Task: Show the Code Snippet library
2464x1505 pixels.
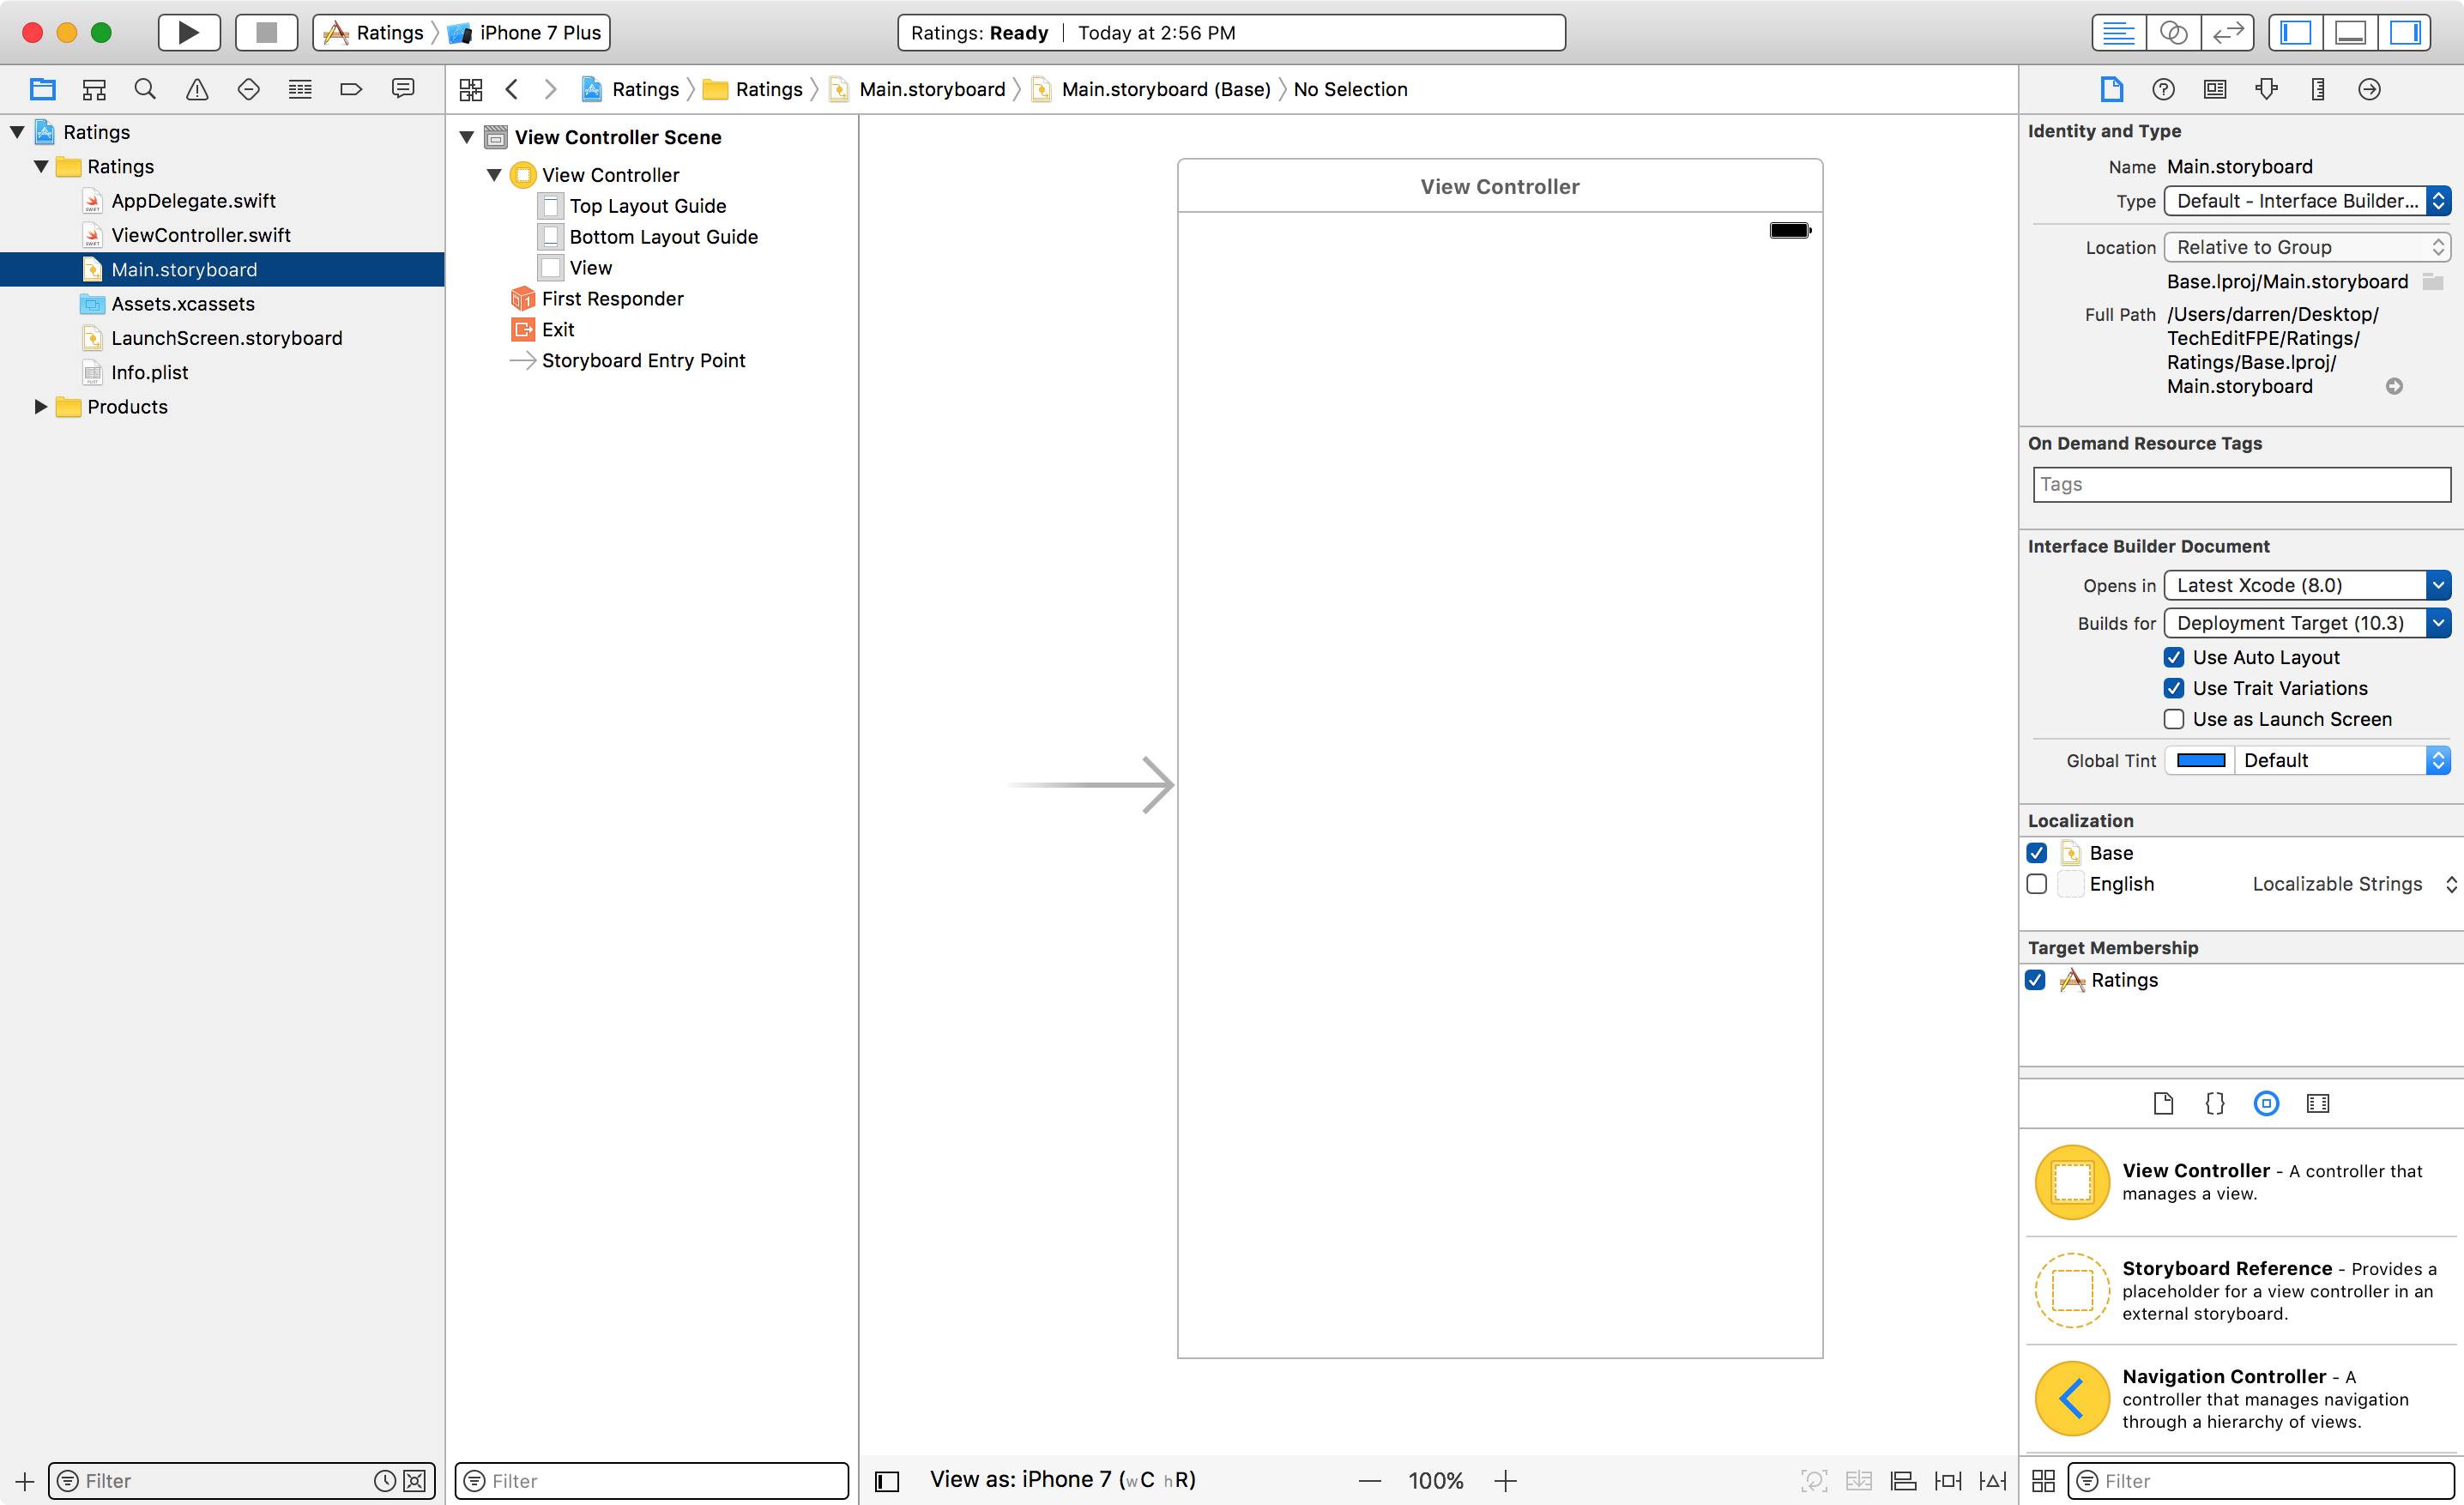Action: 2214,1103
